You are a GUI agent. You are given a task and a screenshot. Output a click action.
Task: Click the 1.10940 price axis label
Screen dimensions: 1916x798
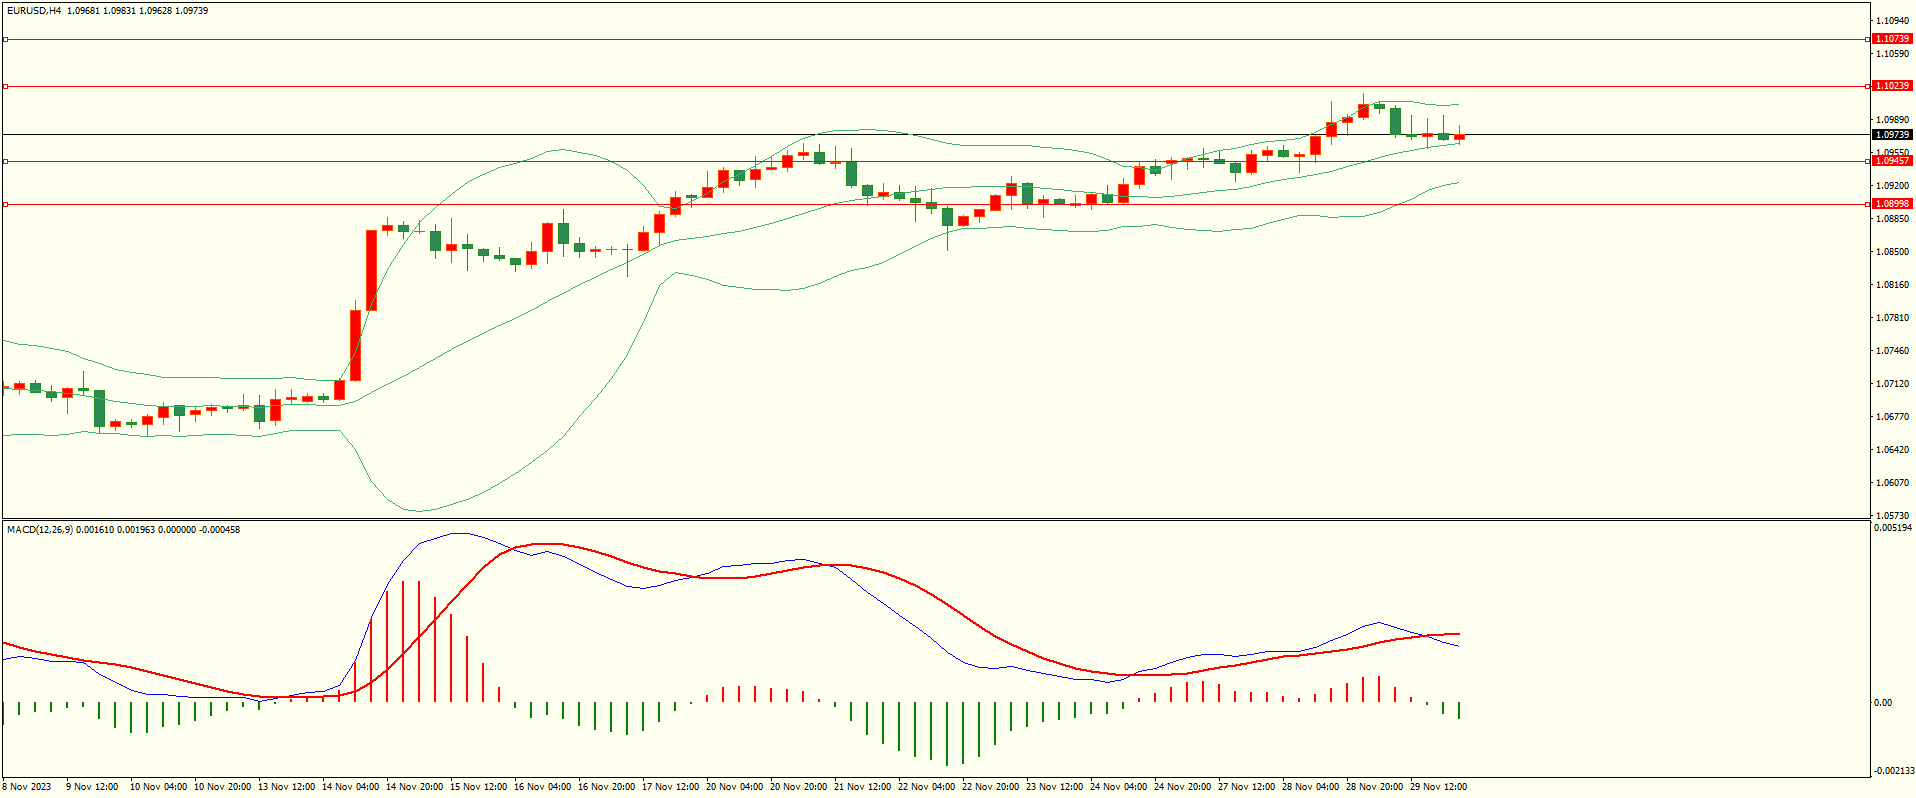pos(1892,20)
